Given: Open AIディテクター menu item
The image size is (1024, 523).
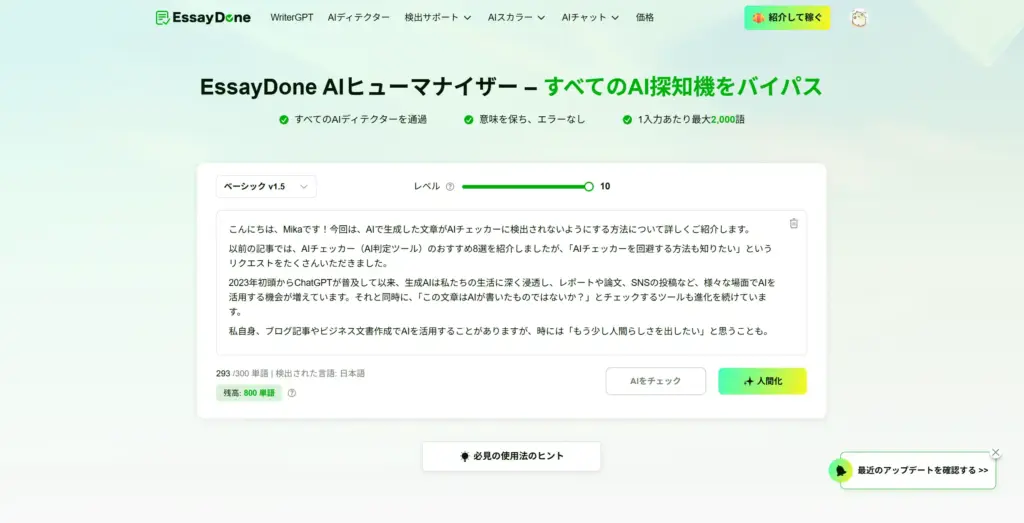Looking at the screenshot, I should (x=359, y=18).
